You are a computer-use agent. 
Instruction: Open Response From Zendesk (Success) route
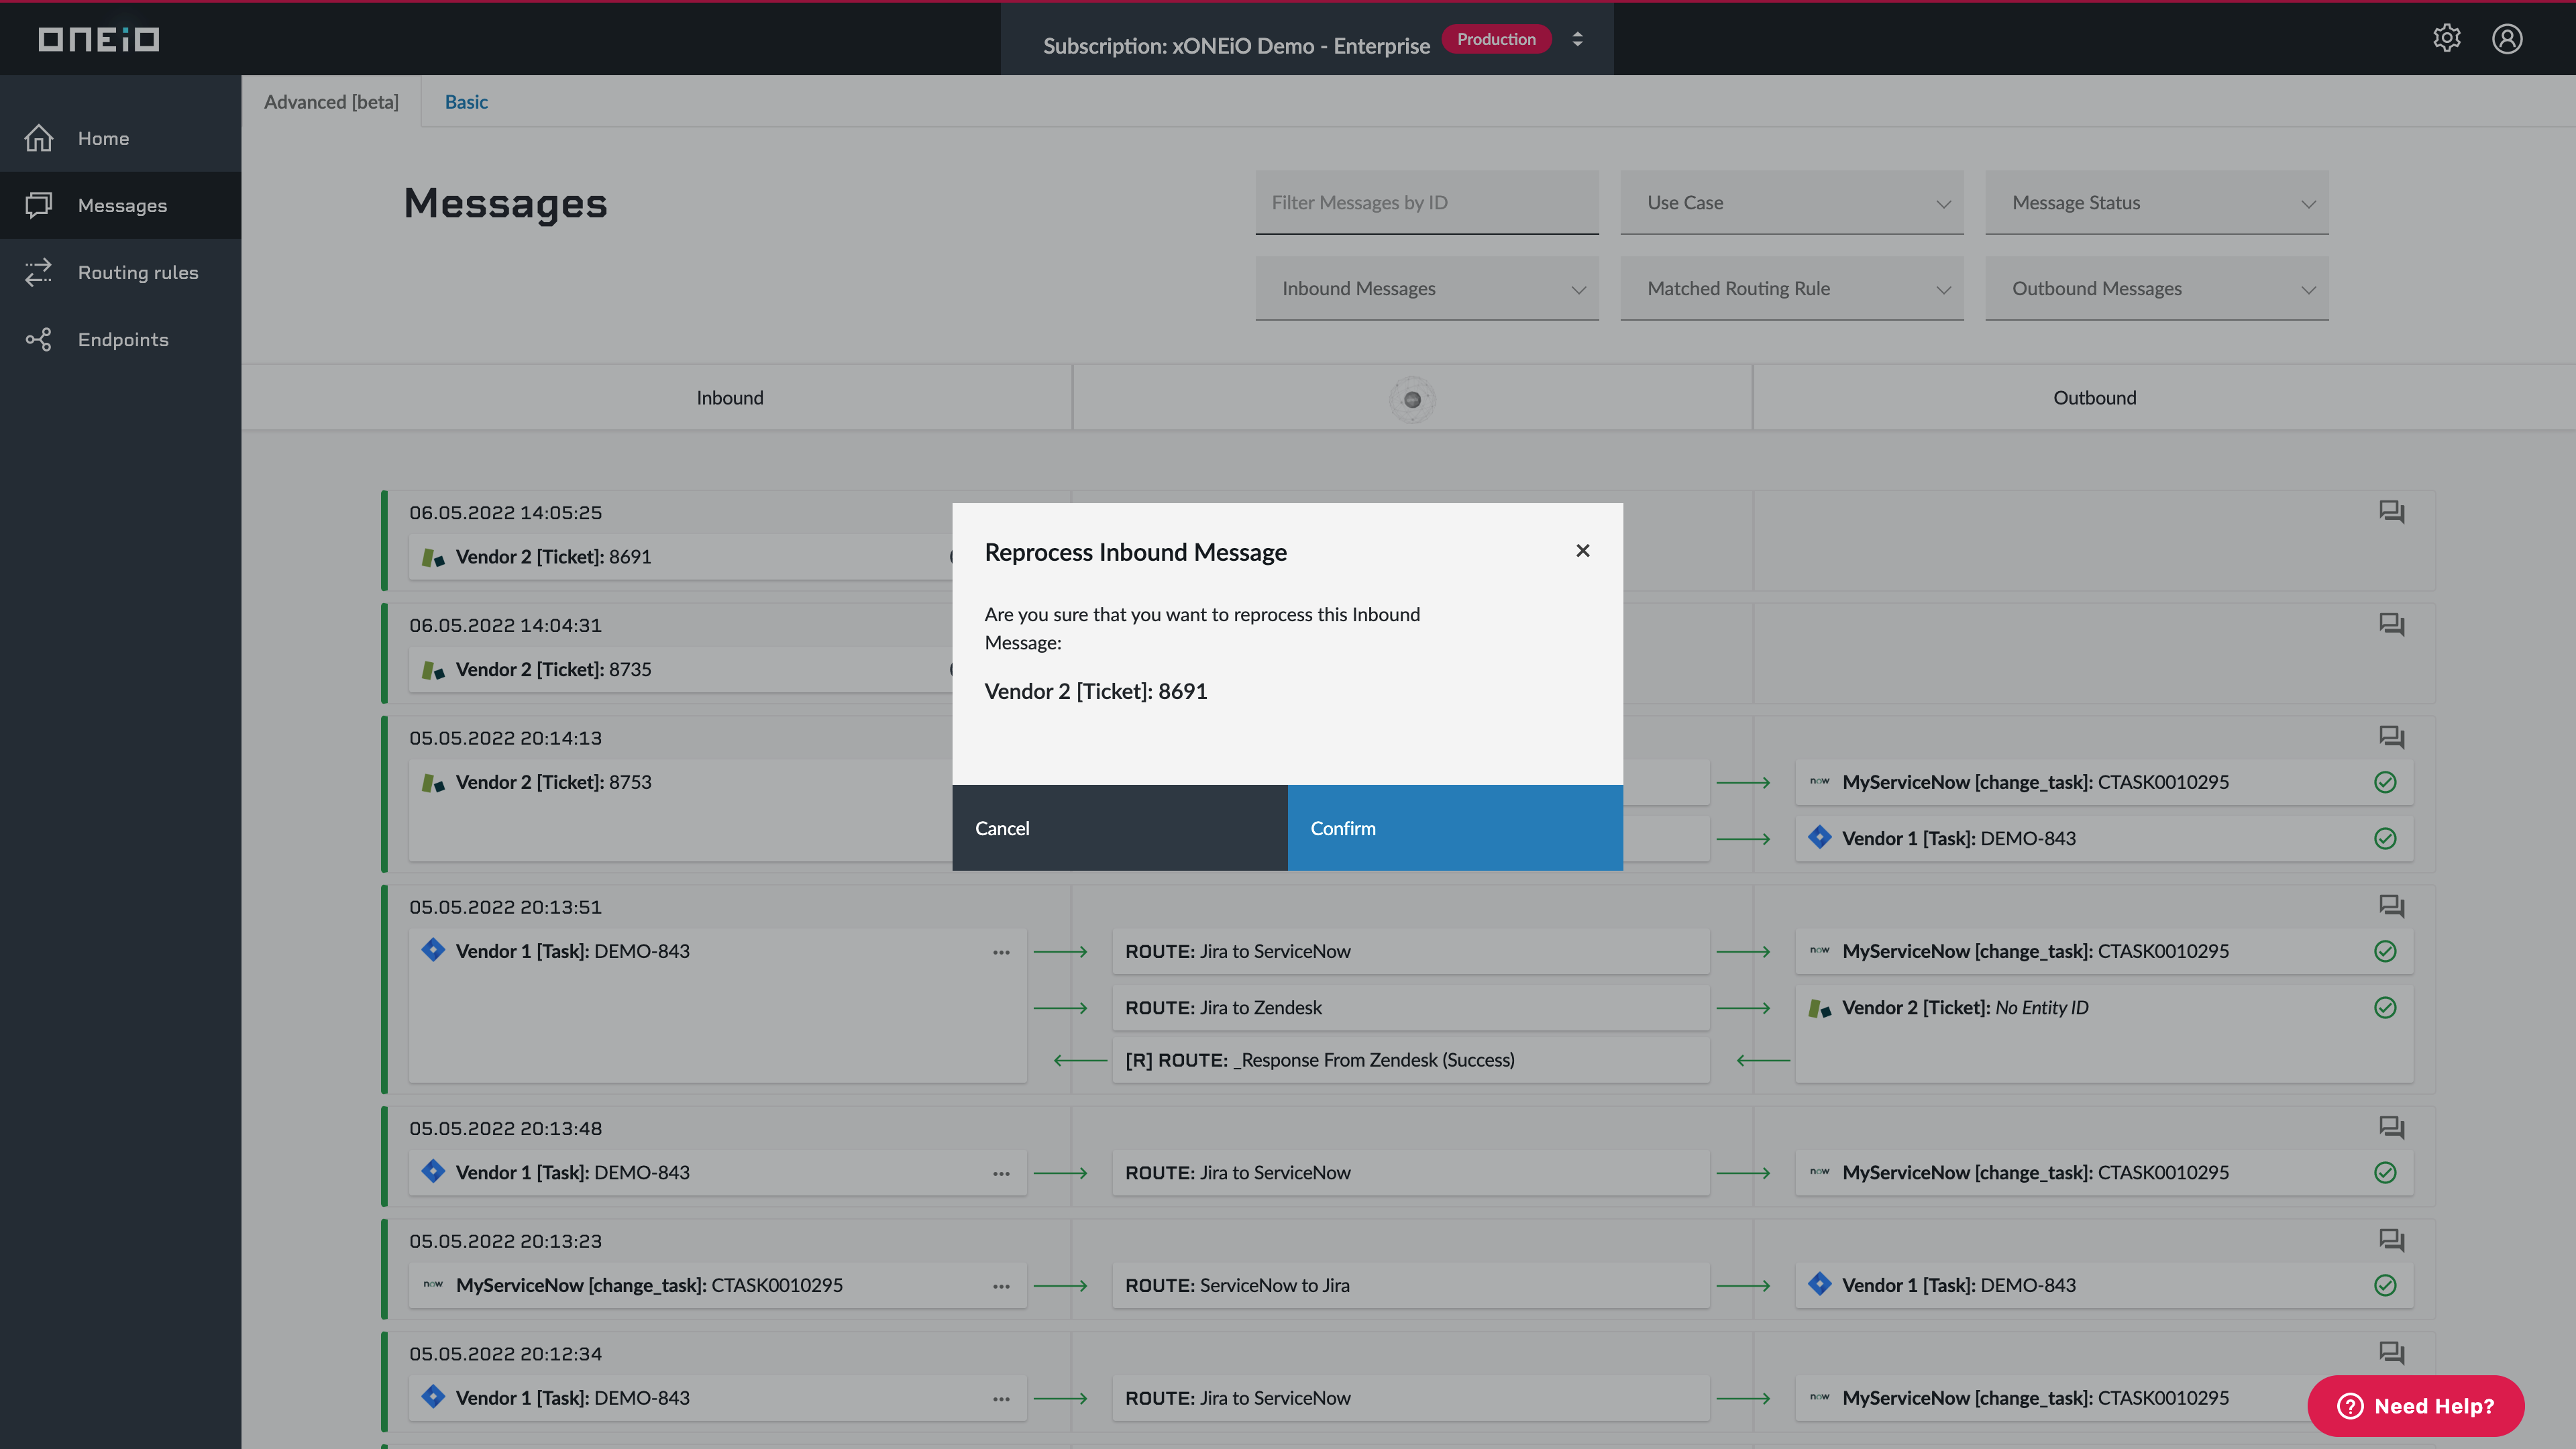[x=1410, y=1060]
